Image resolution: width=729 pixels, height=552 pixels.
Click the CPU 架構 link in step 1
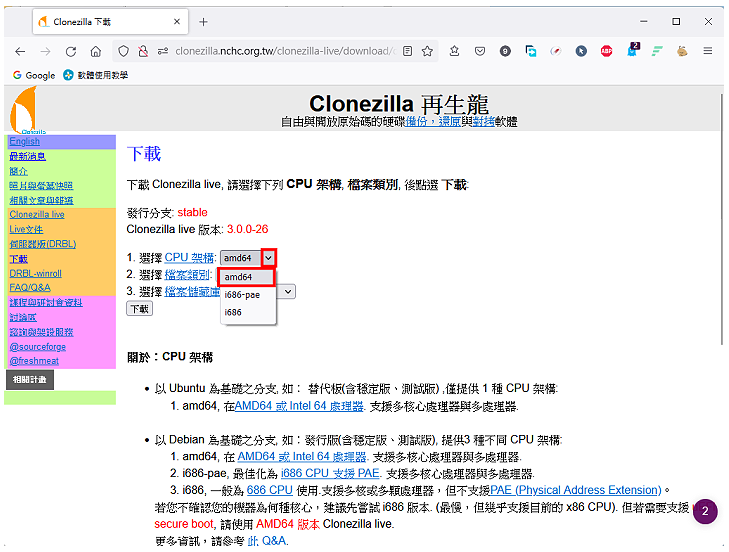(189, 258)
